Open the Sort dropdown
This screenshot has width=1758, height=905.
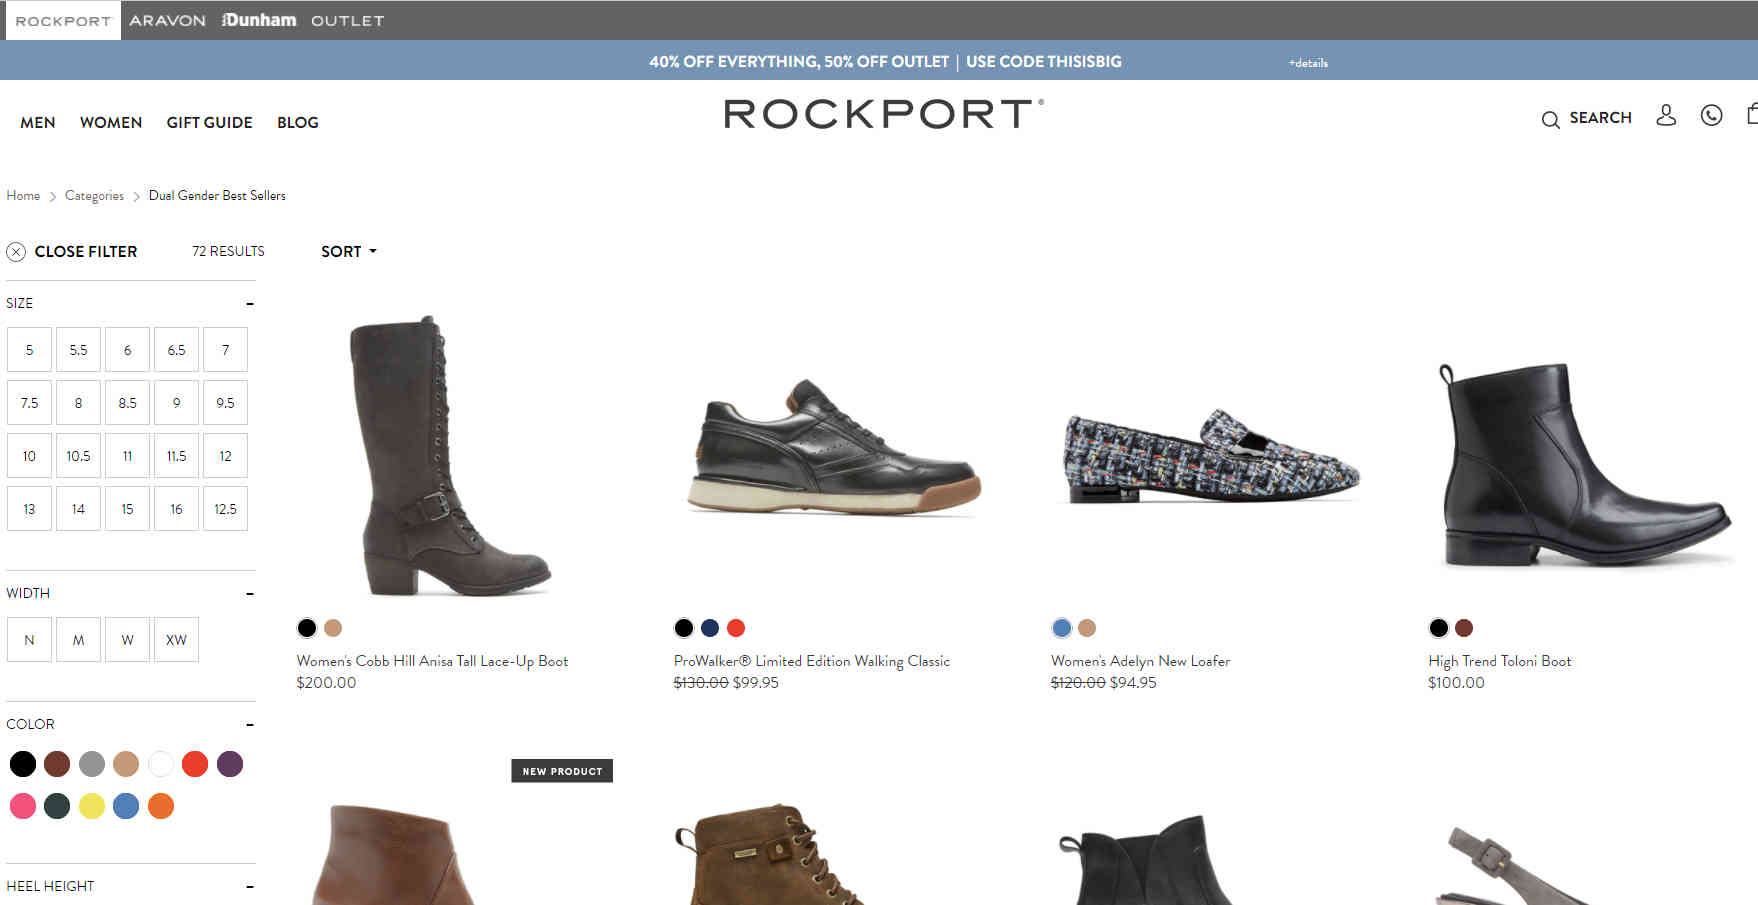click(x=349, y=252)
